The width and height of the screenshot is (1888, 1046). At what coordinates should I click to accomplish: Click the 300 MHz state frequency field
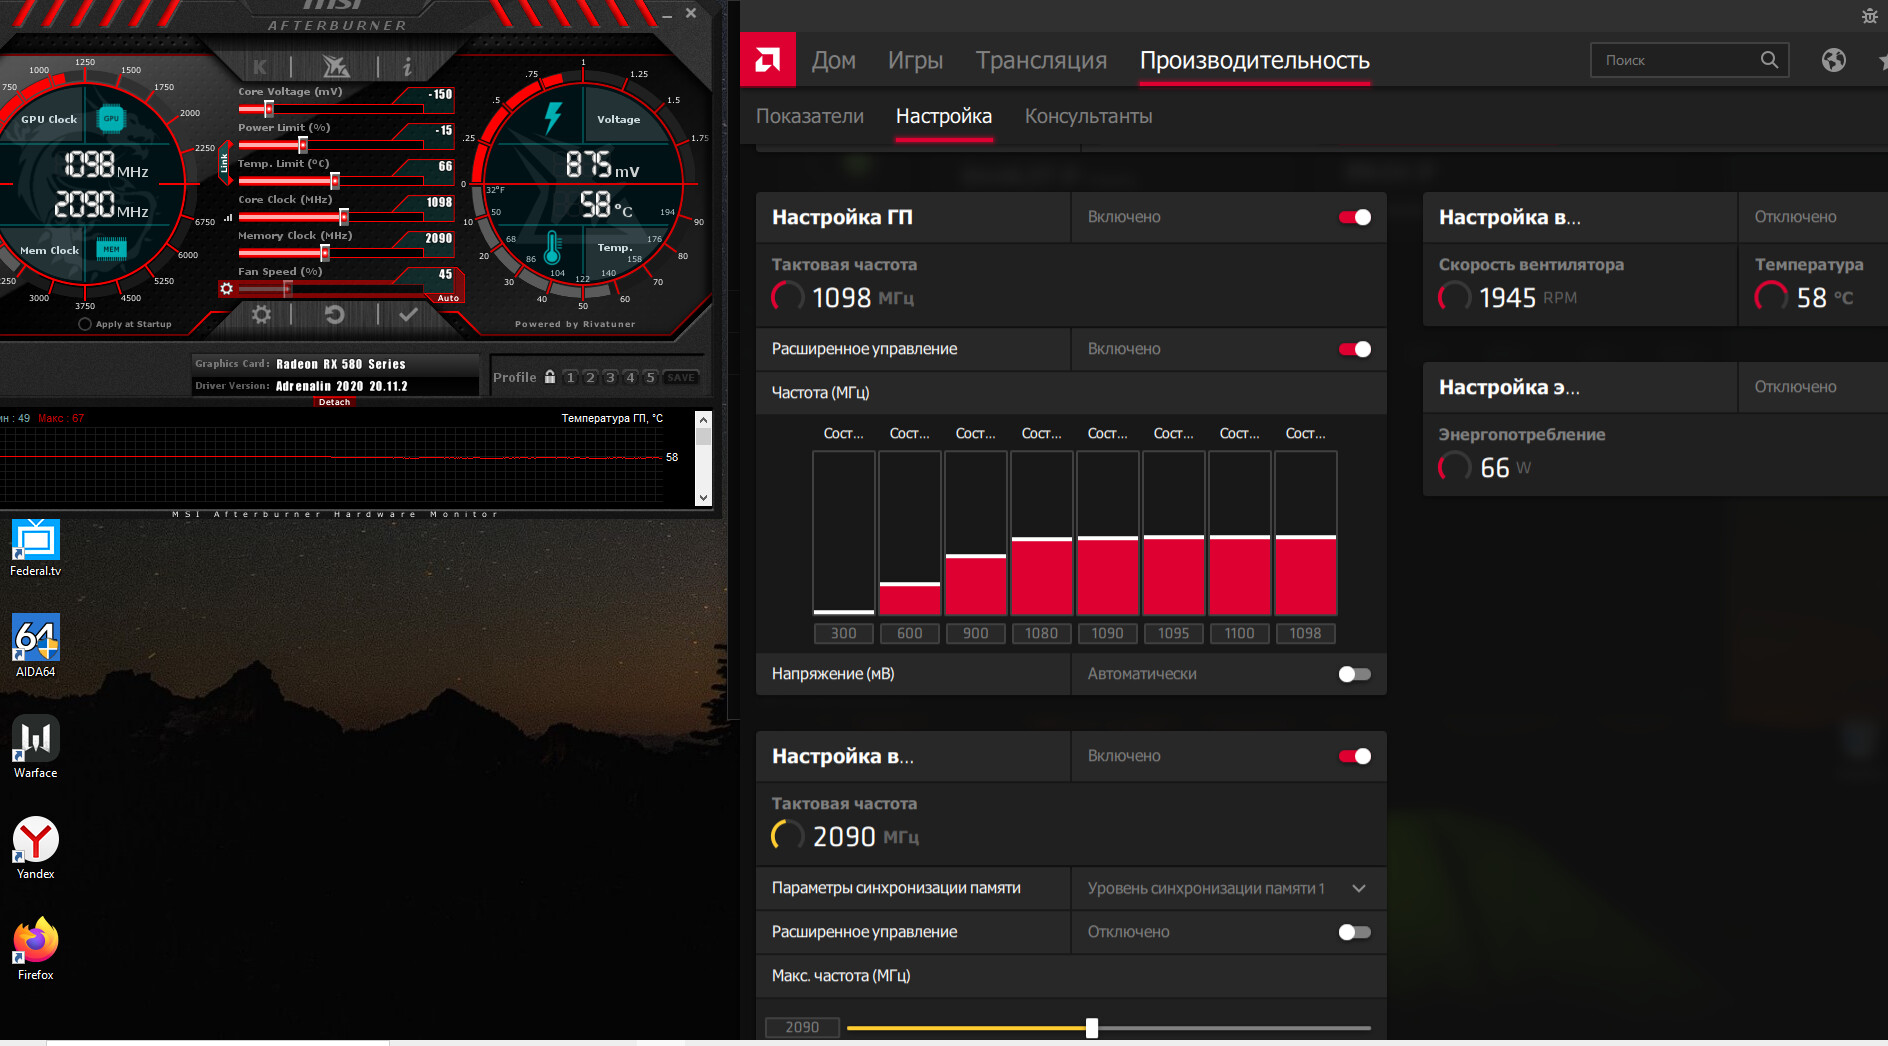coord(844,633)
